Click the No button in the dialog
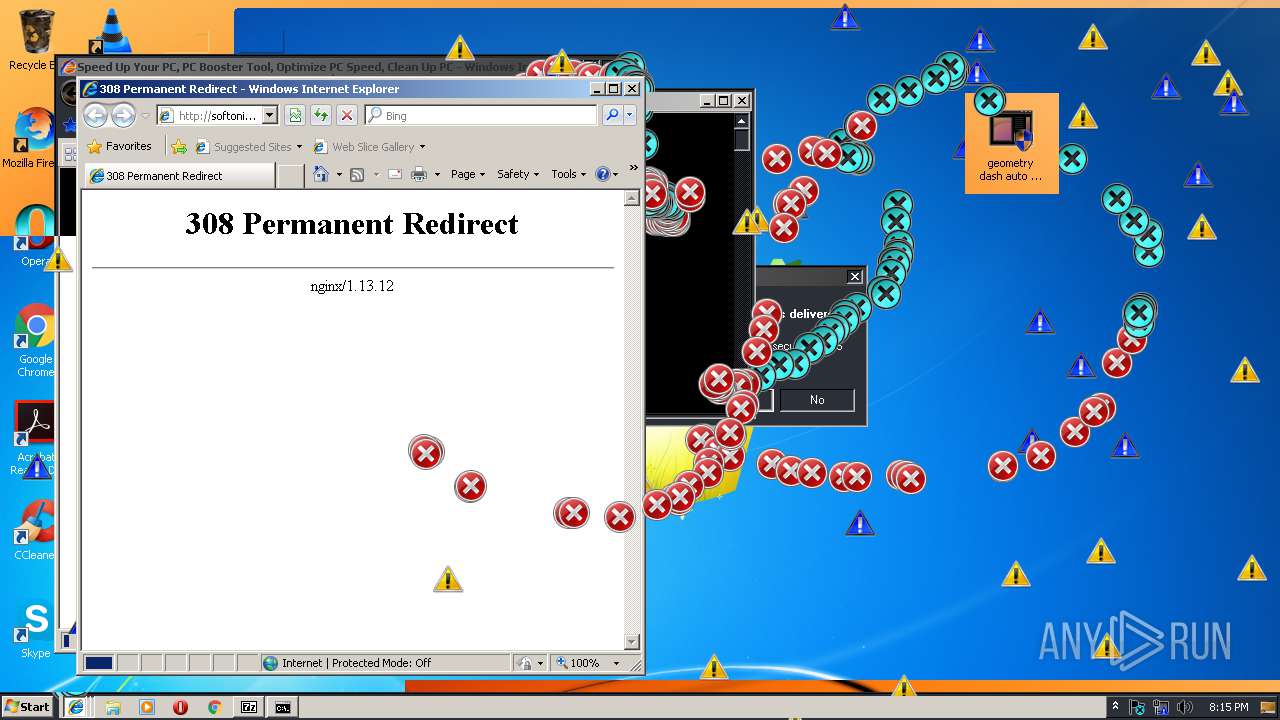 [x=817, y=400]
